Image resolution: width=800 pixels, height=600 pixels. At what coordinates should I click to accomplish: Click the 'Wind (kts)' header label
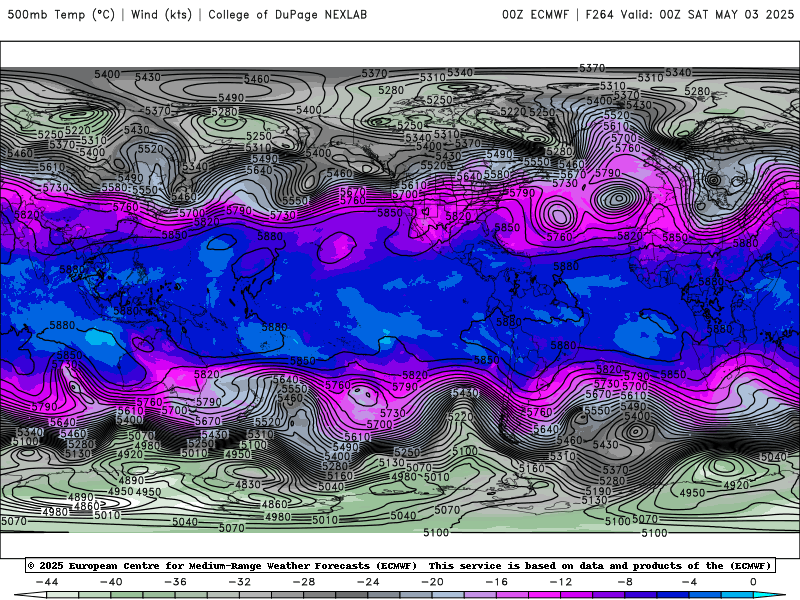[161, 14]
